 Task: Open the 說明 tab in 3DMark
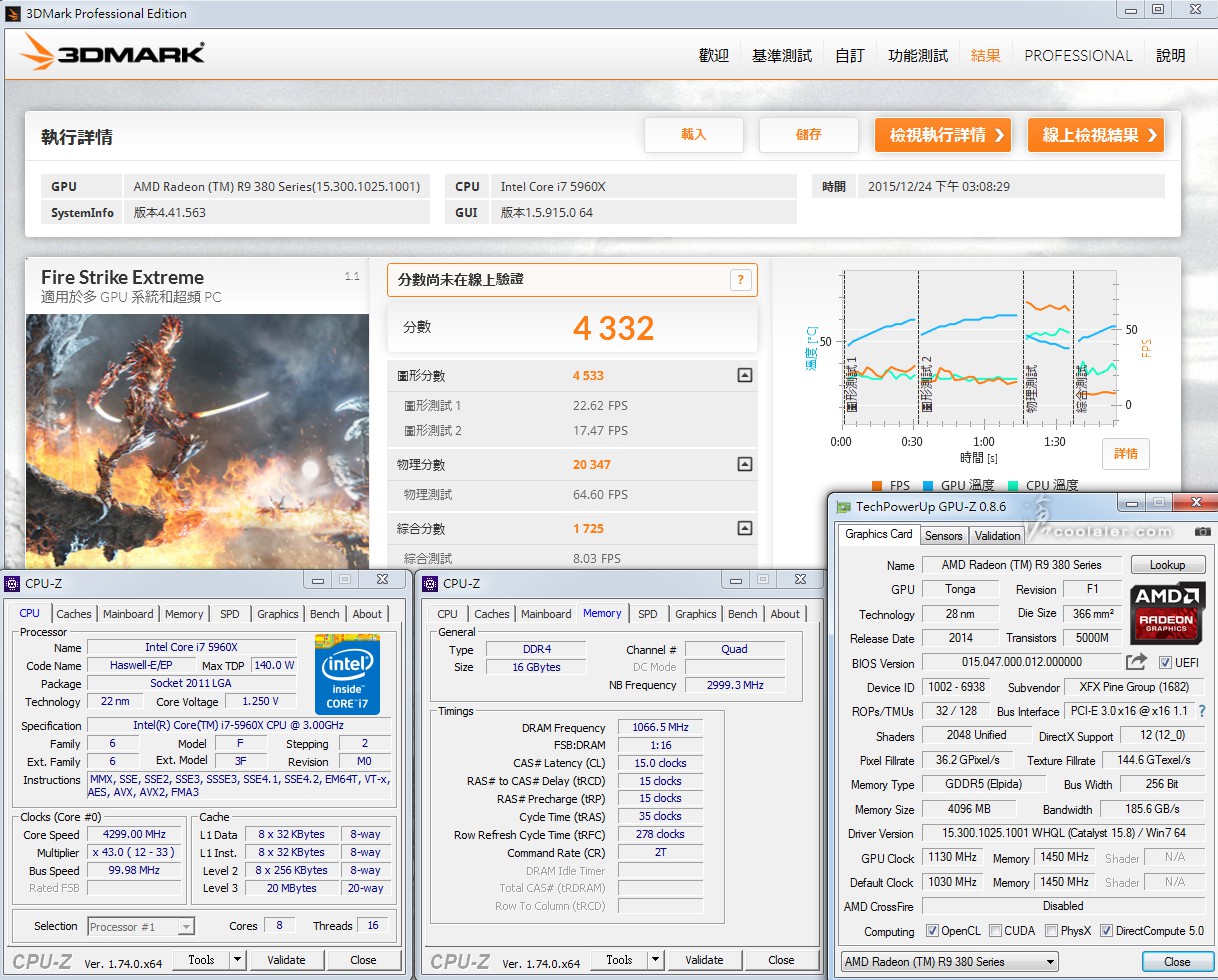coord(1171,56)
